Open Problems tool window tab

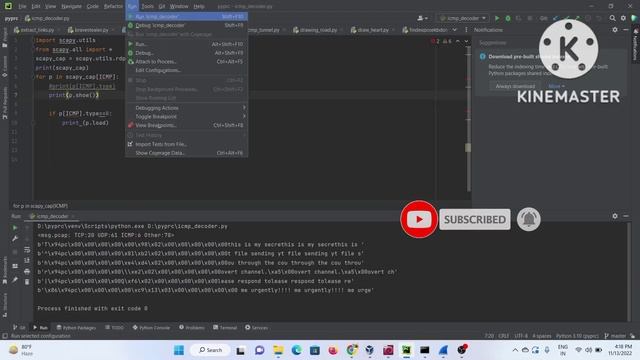tap(192, 328)
